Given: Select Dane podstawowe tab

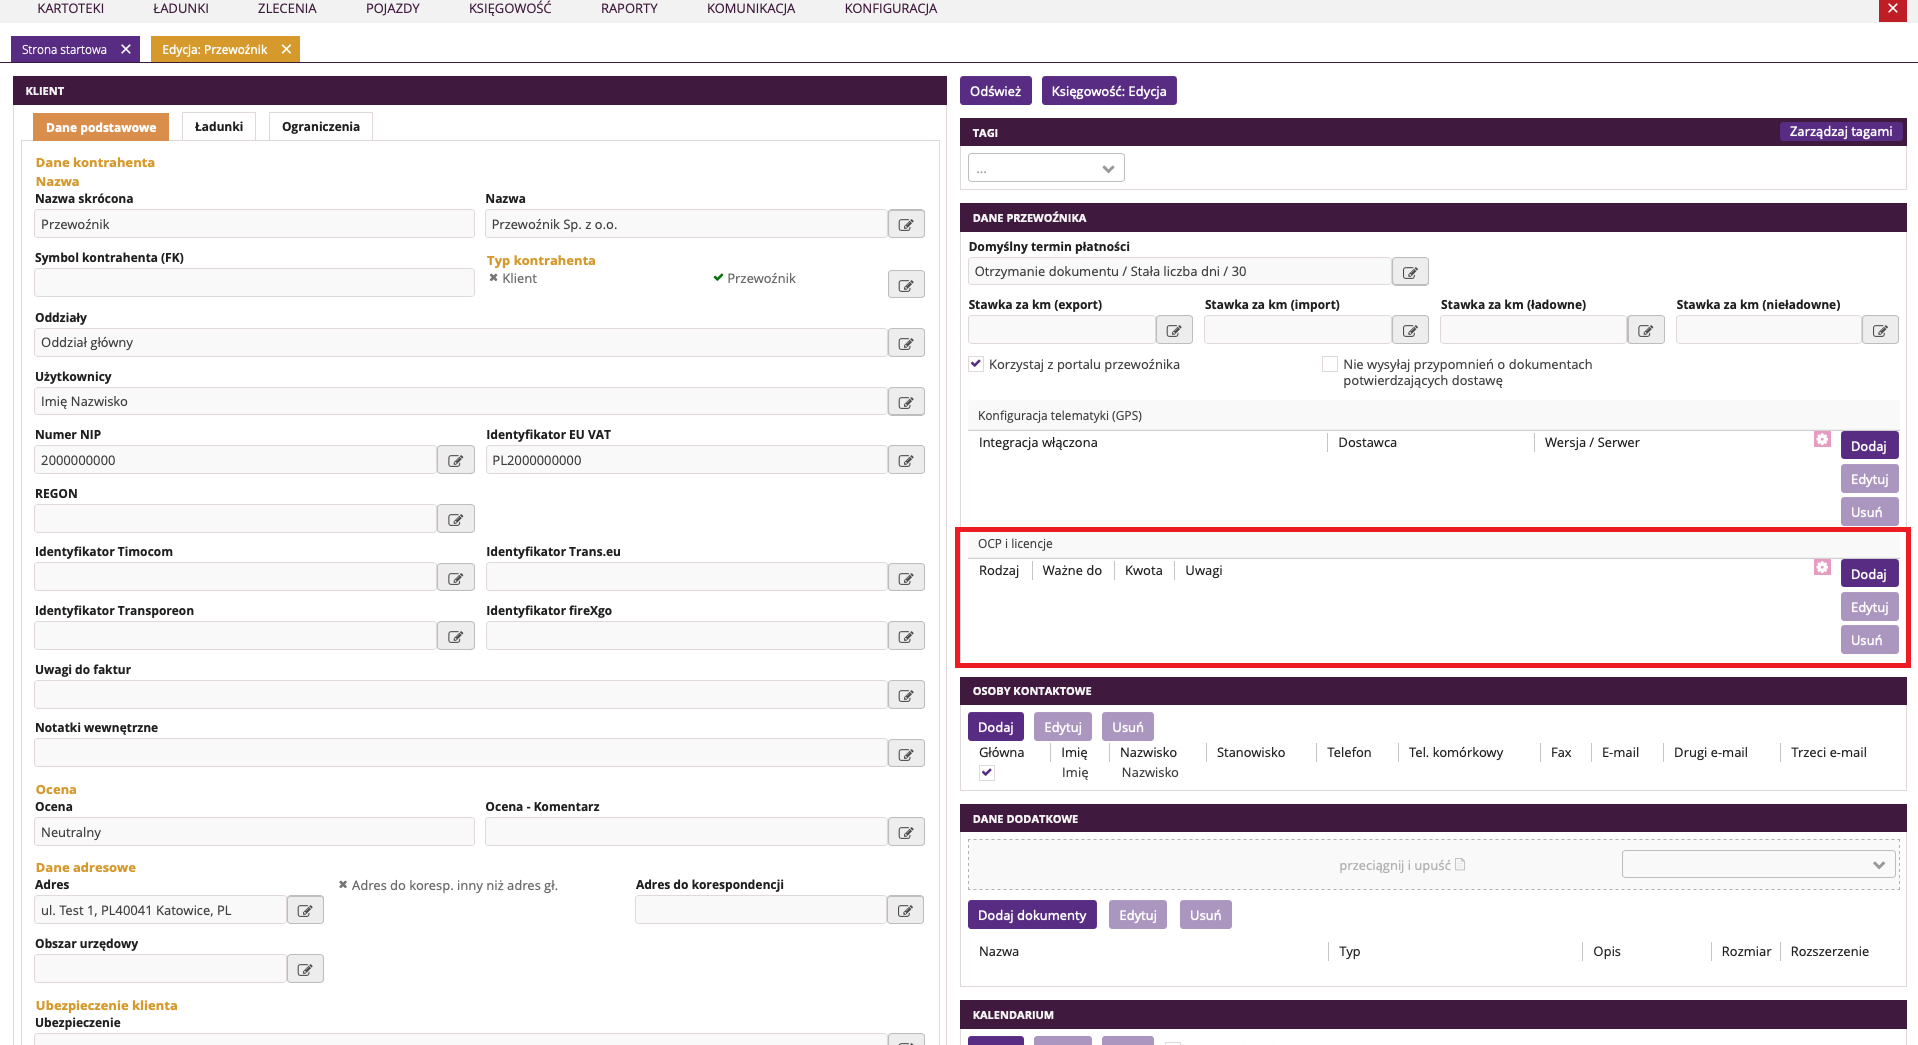Looking at the screenshot, I should click(x=101, y=127).
